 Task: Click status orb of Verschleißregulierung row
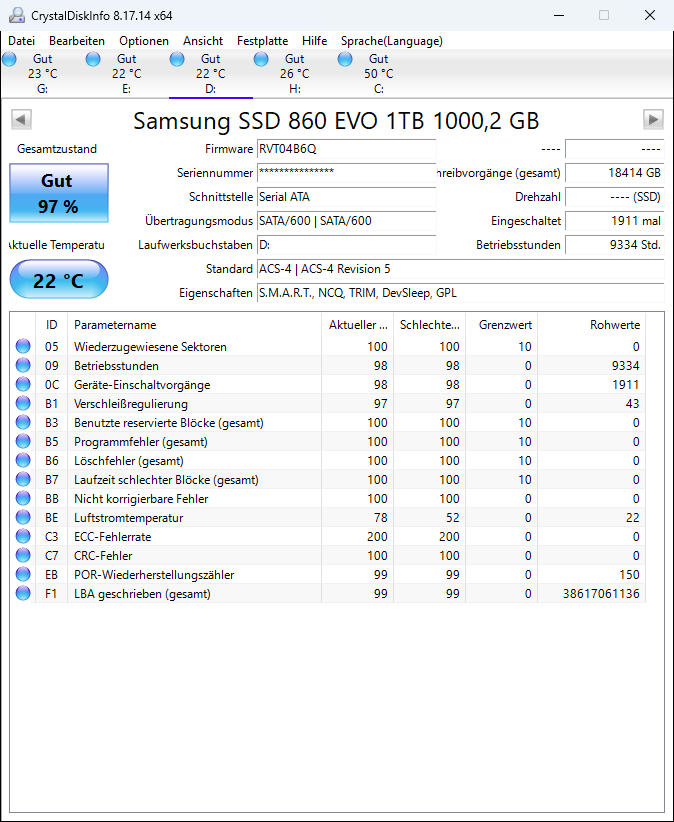point(23,404)
